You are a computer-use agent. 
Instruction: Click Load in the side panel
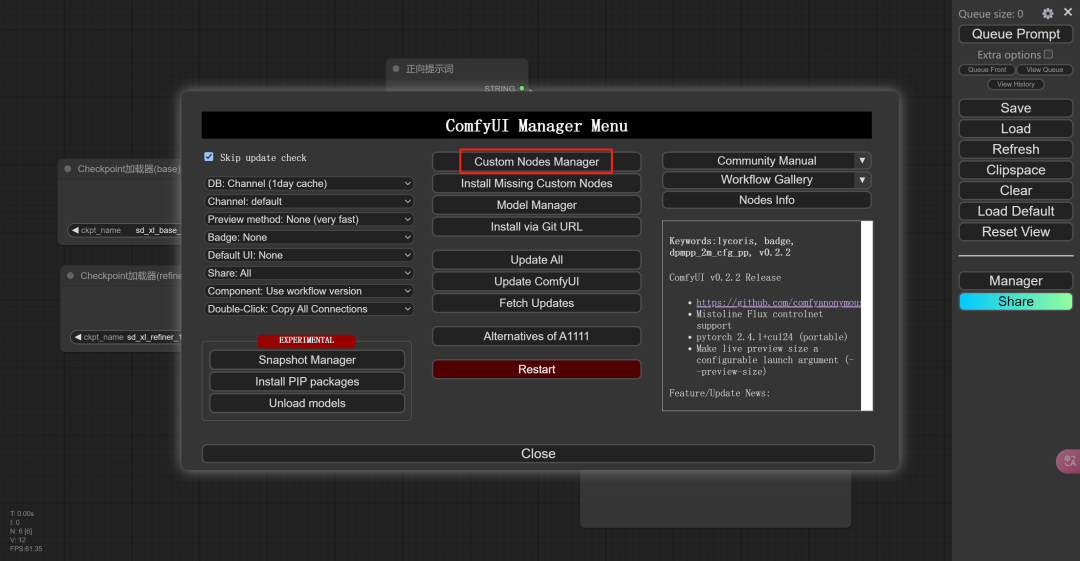coord(1015,129)
